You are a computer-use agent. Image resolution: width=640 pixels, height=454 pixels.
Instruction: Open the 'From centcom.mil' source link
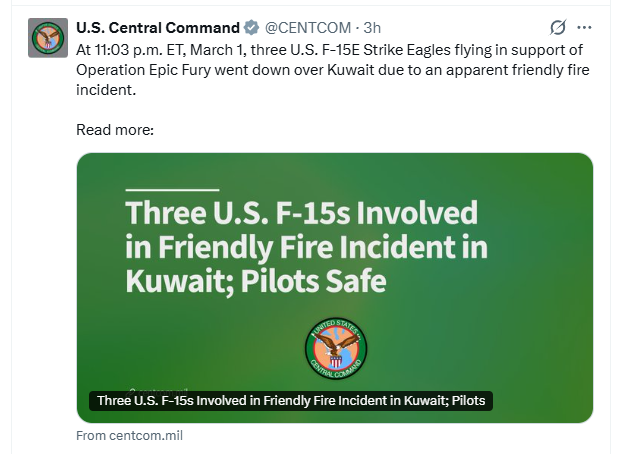point(129,436)
